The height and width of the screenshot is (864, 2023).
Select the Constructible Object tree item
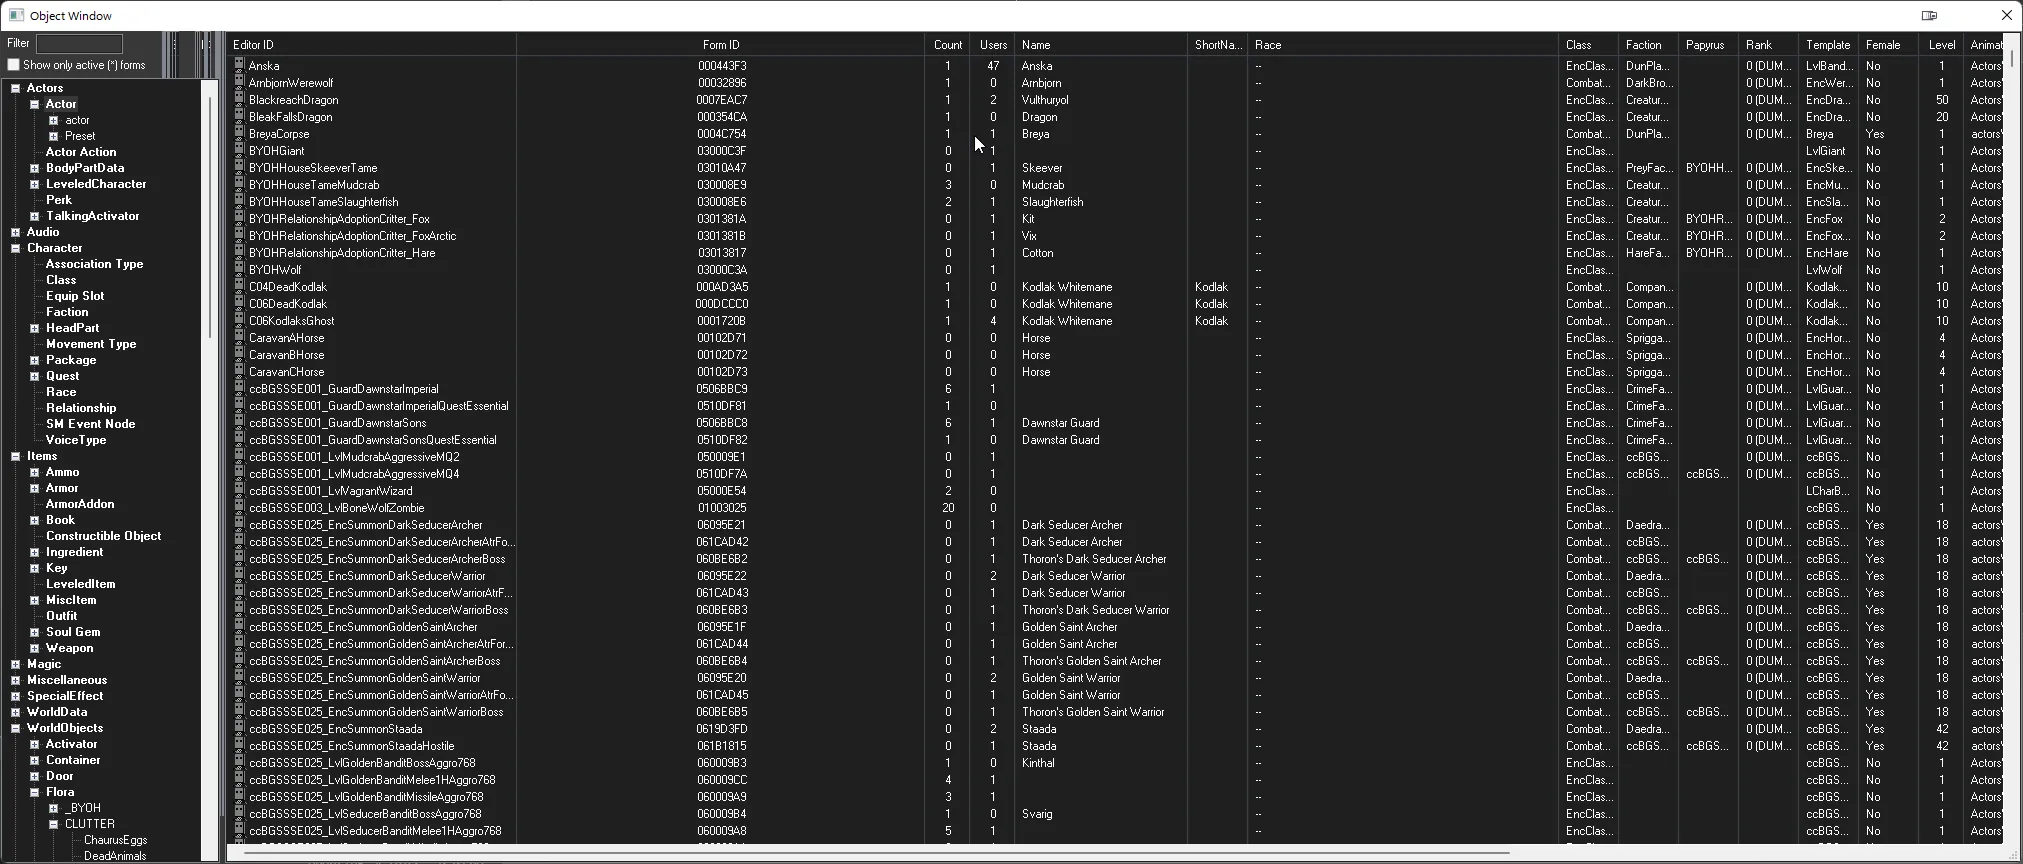103,536
